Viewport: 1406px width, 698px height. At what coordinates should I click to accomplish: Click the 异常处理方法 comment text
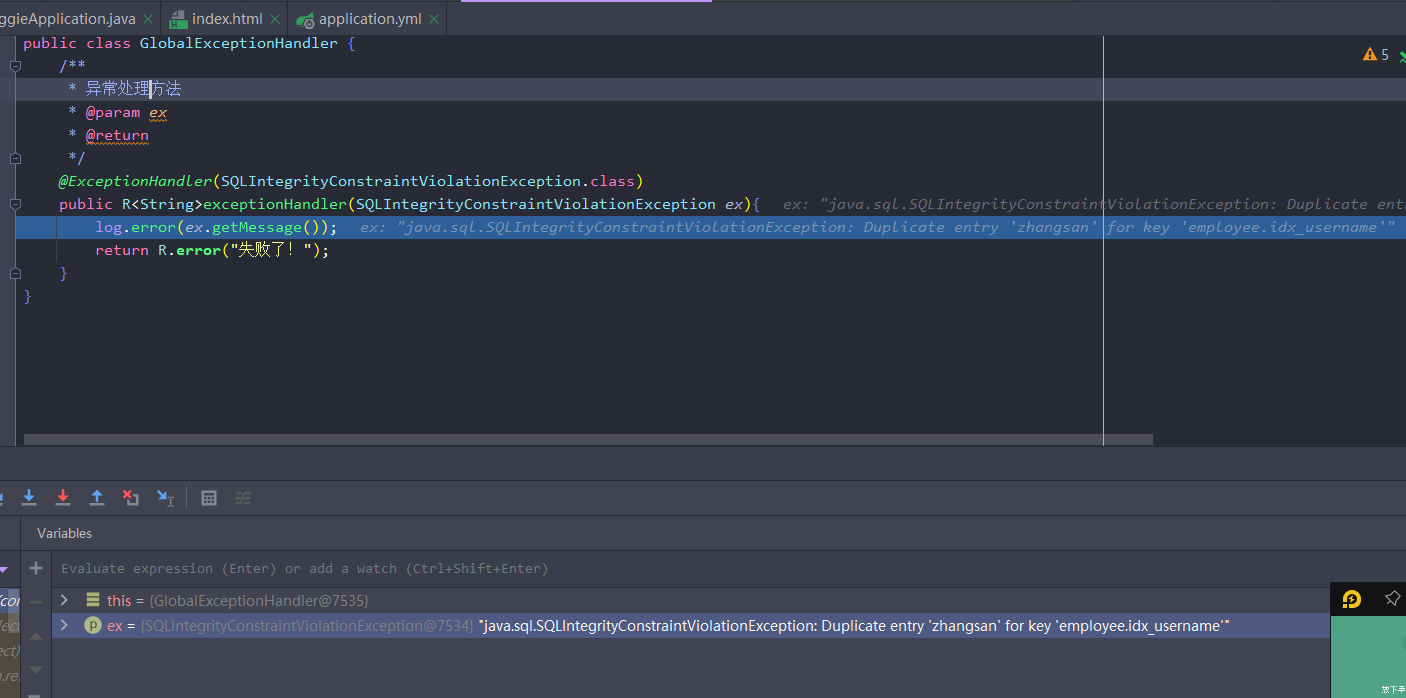(x=133, y=89)
